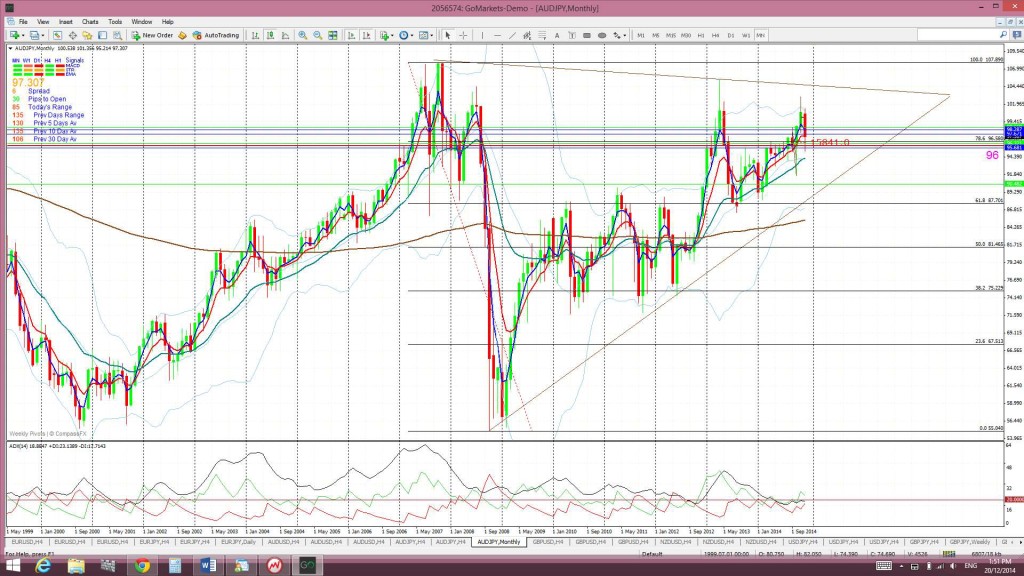Image resolution: width=1024 pixels, height=576 pixels.
Task: Expand the Arrows tool dropdown arrow
Action: point(625,35)
